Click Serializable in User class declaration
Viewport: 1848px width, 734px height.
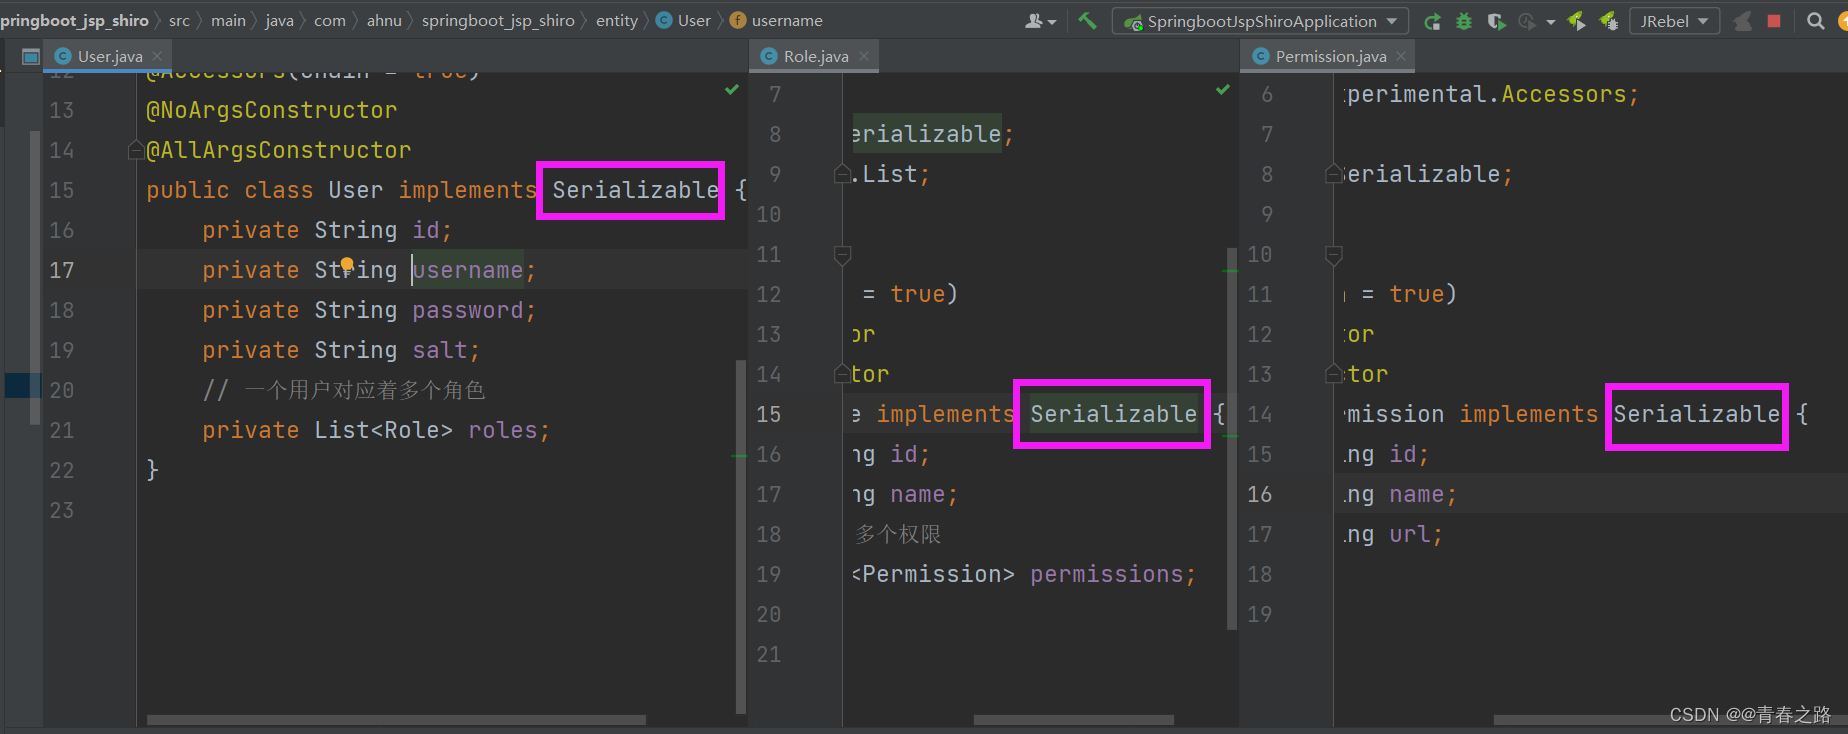point(635,190)
